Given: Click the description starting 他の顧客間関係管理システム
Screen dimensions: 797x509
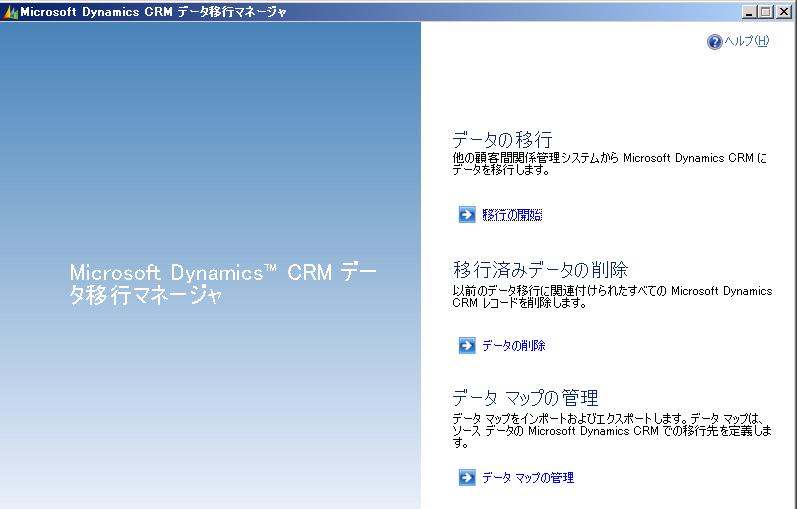Looking at the screenshot, I should tap(610, 164).
